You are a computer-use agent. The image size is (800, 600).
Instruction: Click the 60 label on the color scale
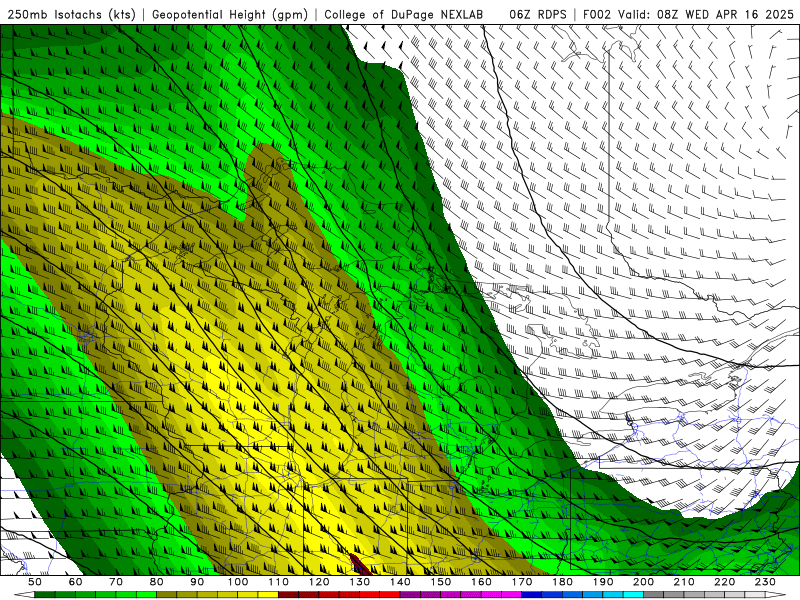[76, 582]
